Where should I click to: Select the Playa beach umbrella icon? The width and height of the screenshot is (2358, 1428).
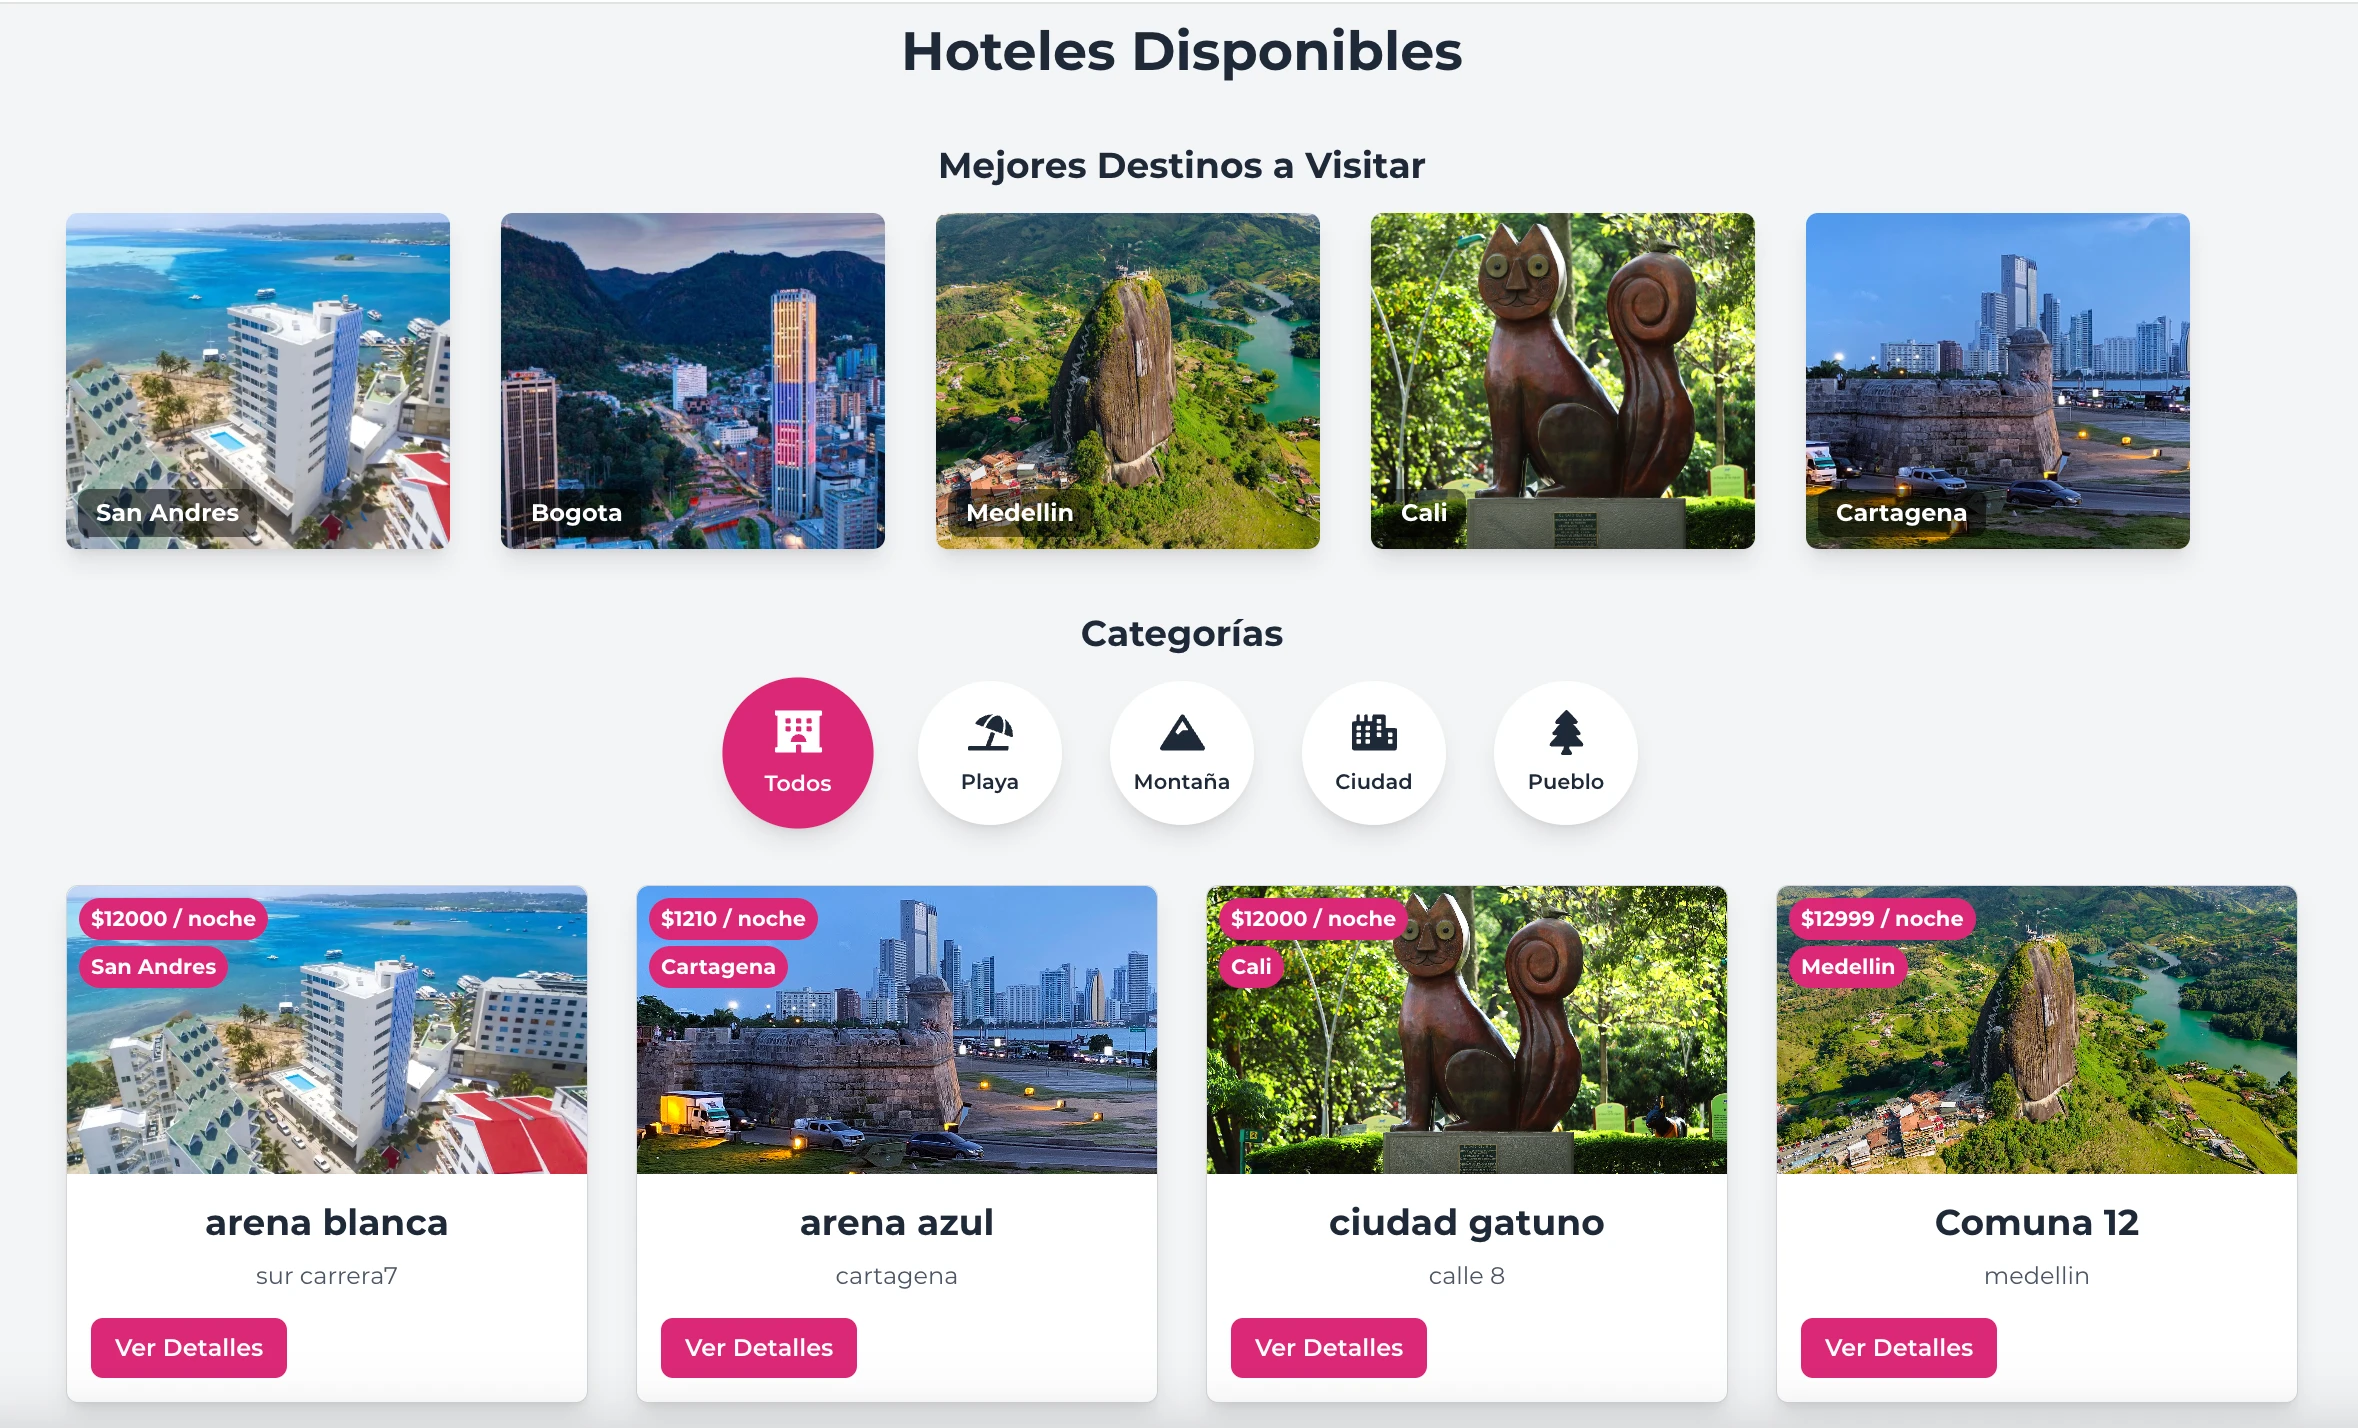(990, 732)
